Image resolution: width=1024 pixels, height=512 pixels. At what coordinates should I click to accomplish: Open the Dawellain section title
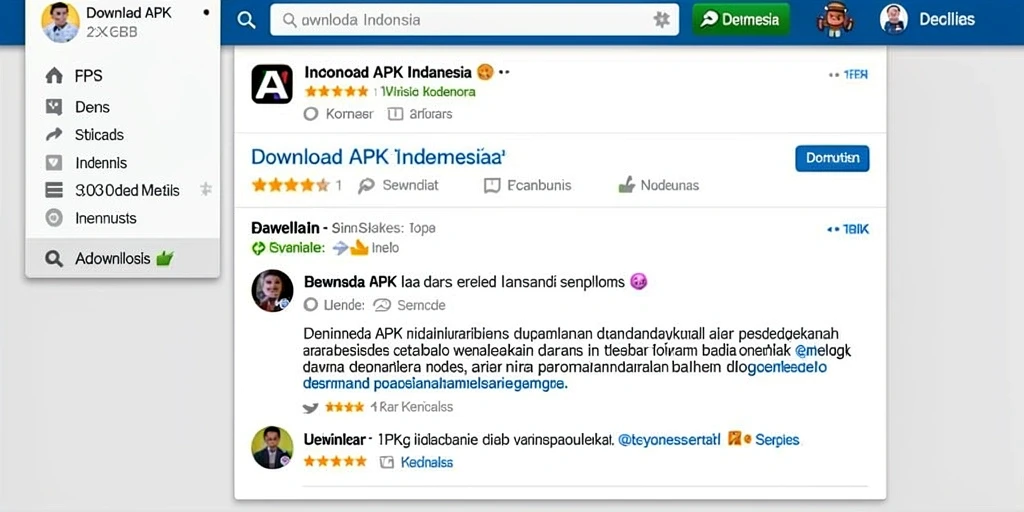point(285,228)
